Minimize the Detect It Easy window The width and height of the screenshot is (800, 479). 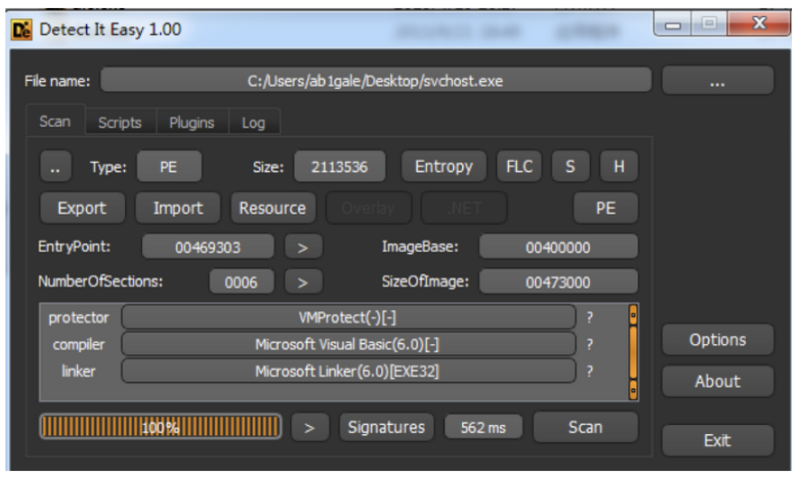672,24
